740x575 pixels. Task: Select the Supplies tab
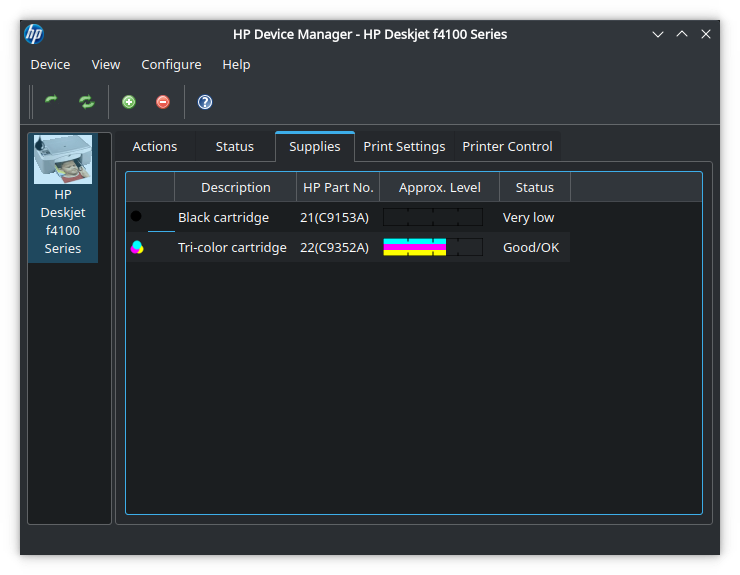315,147
